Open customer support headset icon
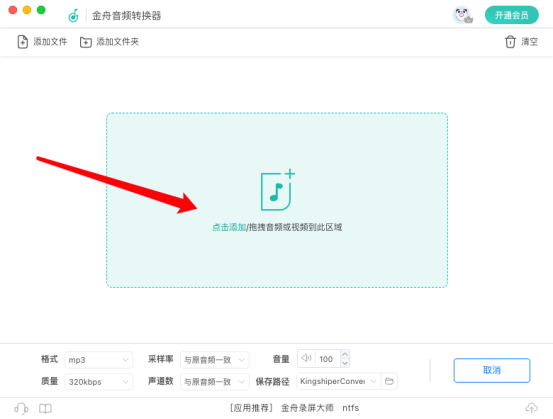The width and height of the screenshot is (553, 419). click(21, 408)
